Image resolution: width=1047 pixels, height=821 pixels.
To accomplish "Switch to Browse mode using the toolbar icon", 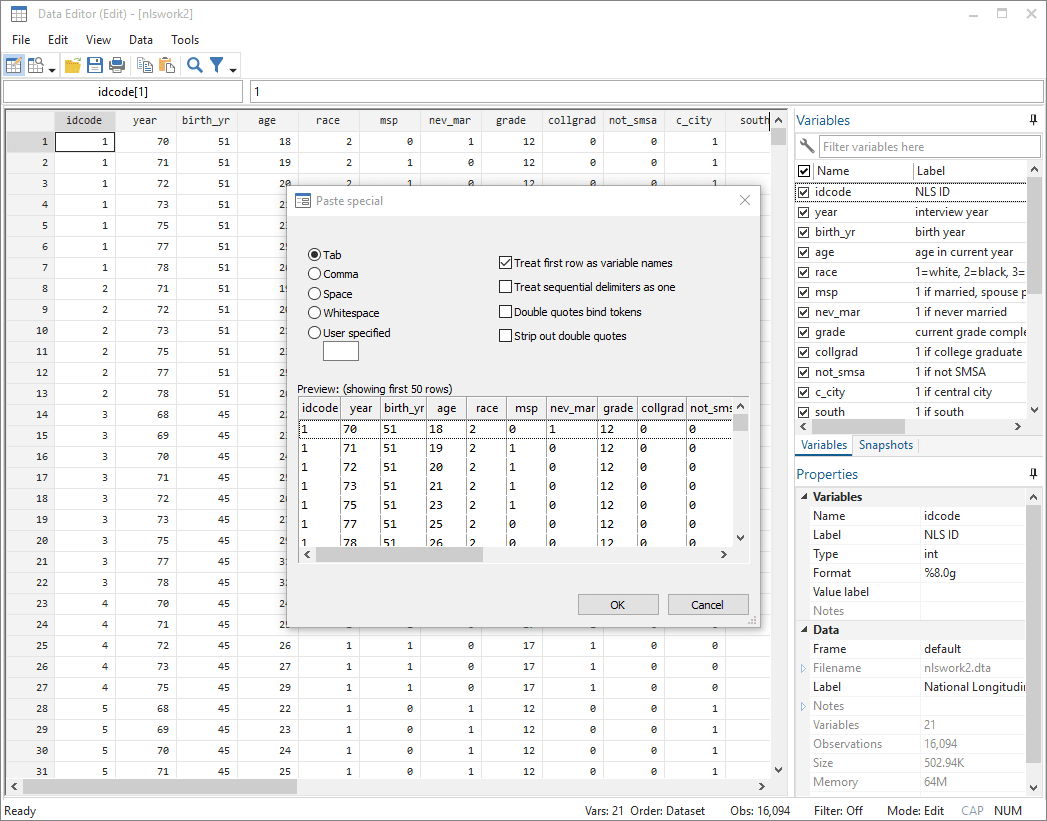I will click(x=36, y=64).
